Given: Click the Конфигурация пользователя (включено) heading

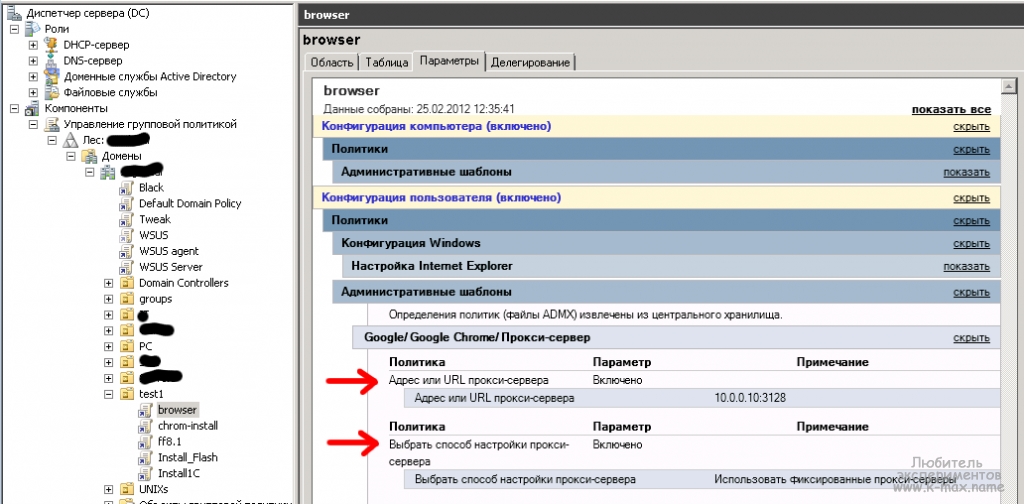Looking at the screenshot, I should coord(441,197).
